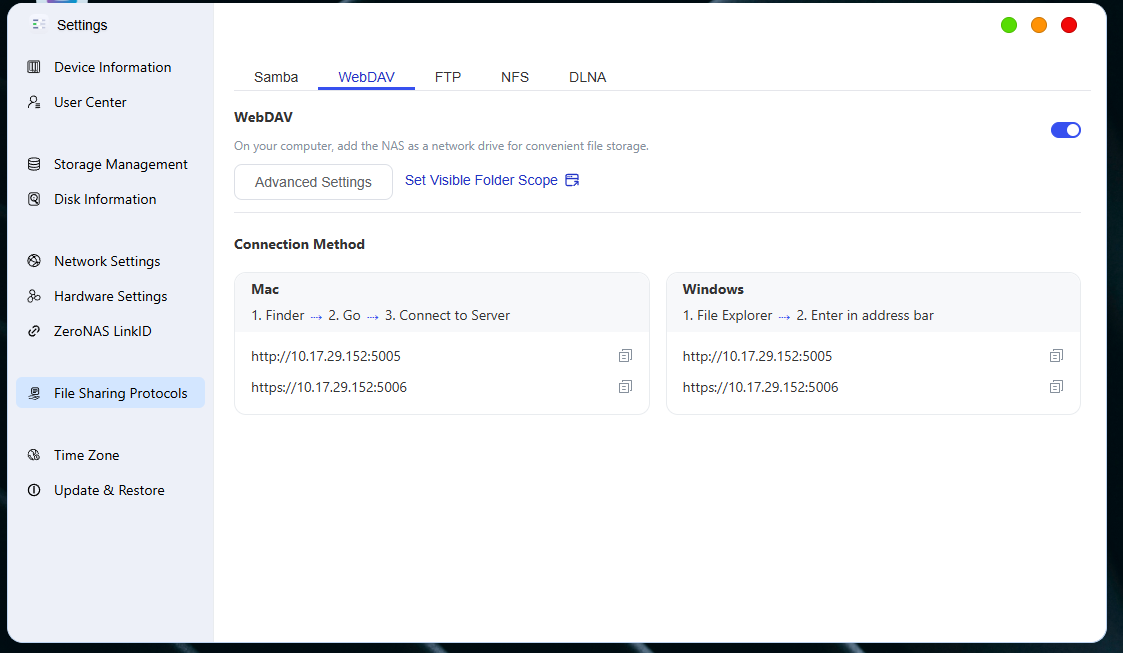This screenshot has height=653, width=1123.
Task: Open the DLNA tab
Action: coord(587,77)
